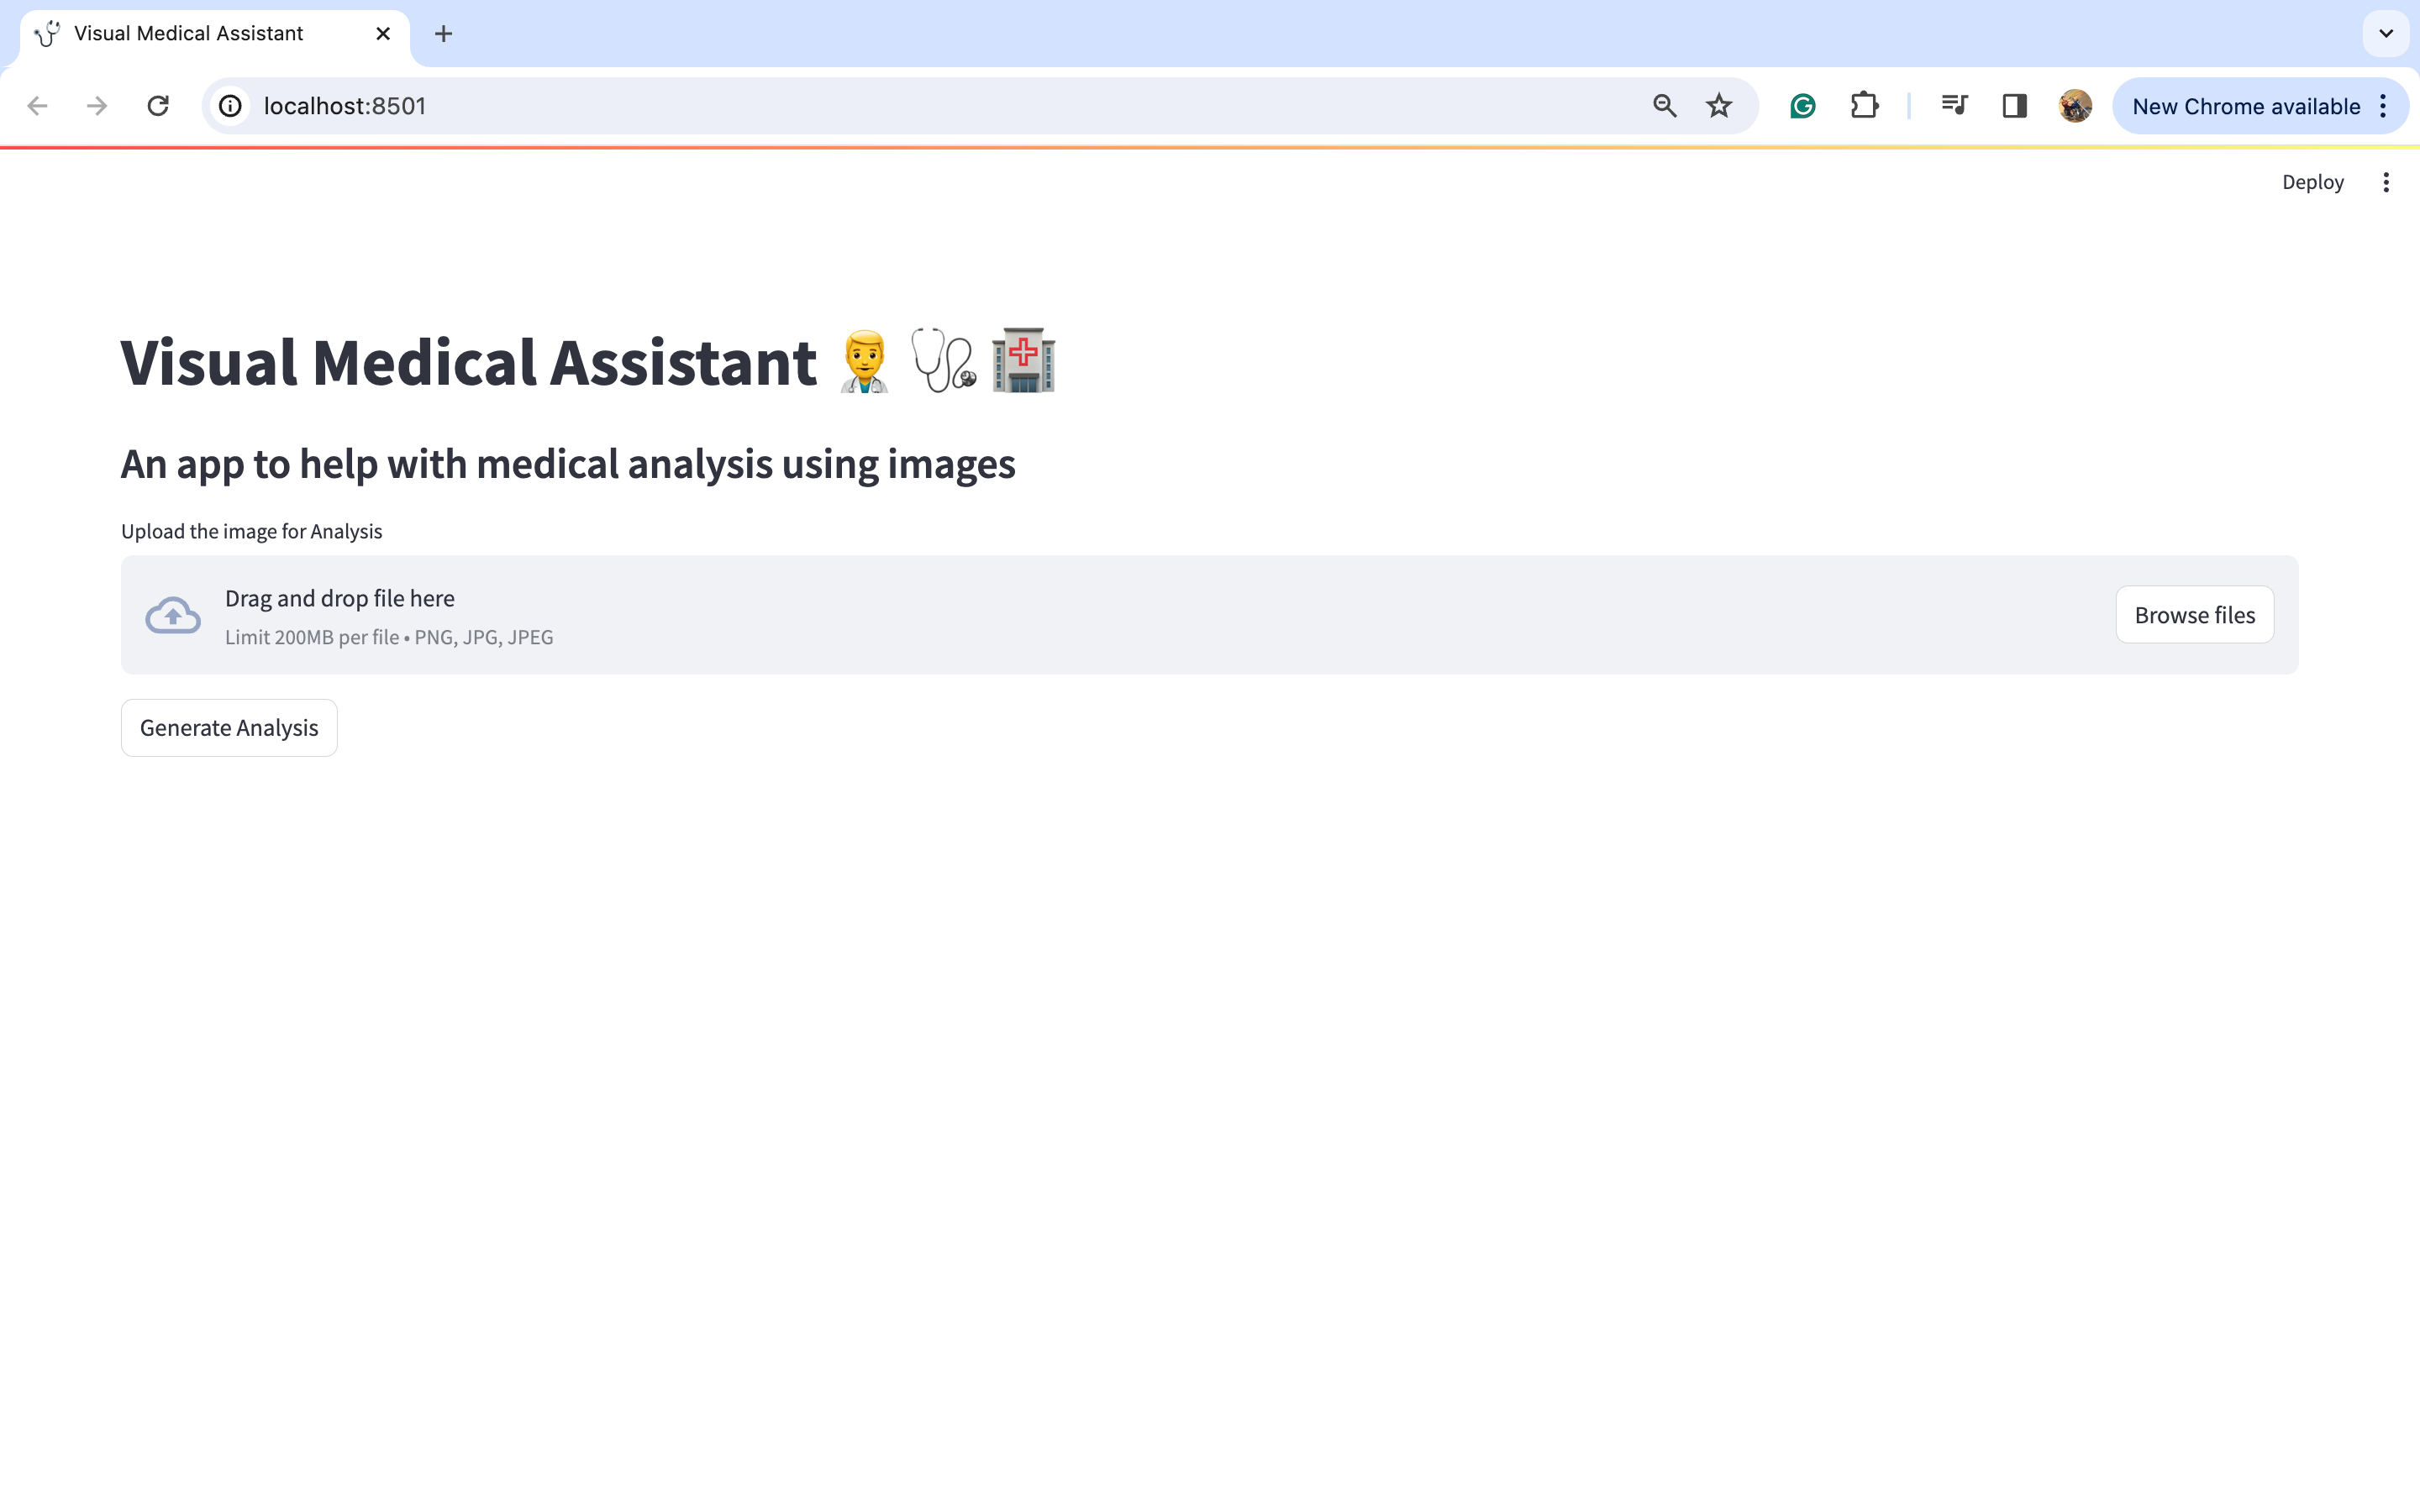This screenshot has width=2420, height=1512.
Task: Click the drag and drop upload area
Action: pos(1100,615)
